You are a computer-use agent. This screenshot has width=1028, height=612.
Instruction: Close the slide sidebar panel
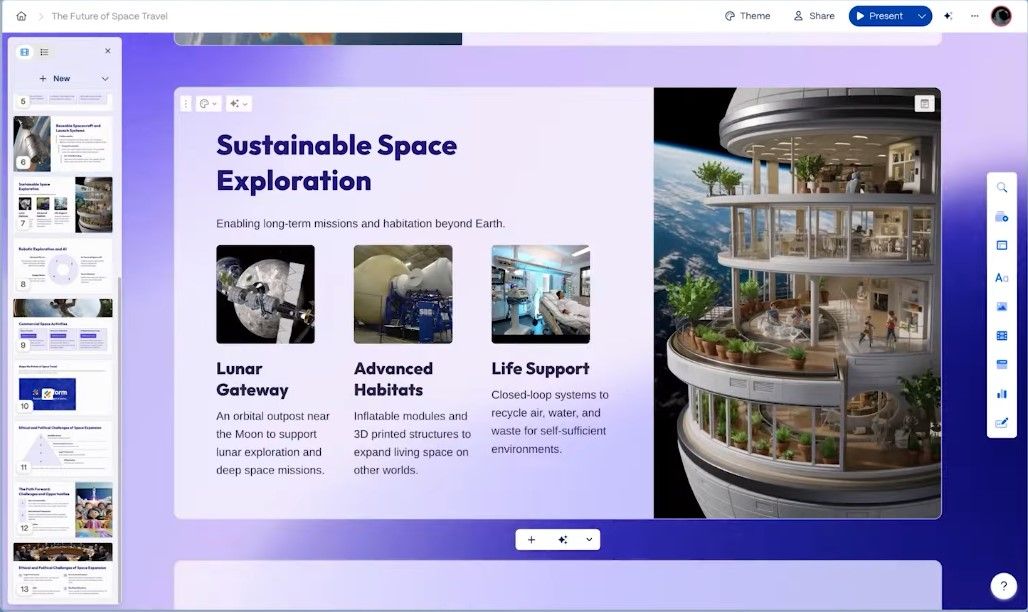(108, 51)
